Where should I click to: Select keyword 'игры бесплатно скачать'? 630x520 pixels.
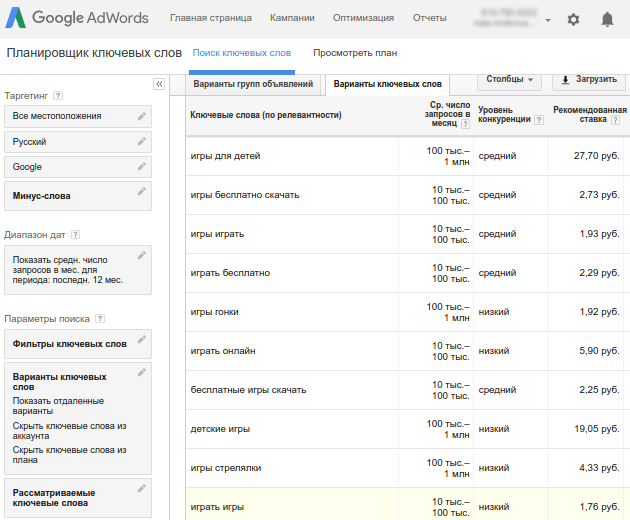245,195
